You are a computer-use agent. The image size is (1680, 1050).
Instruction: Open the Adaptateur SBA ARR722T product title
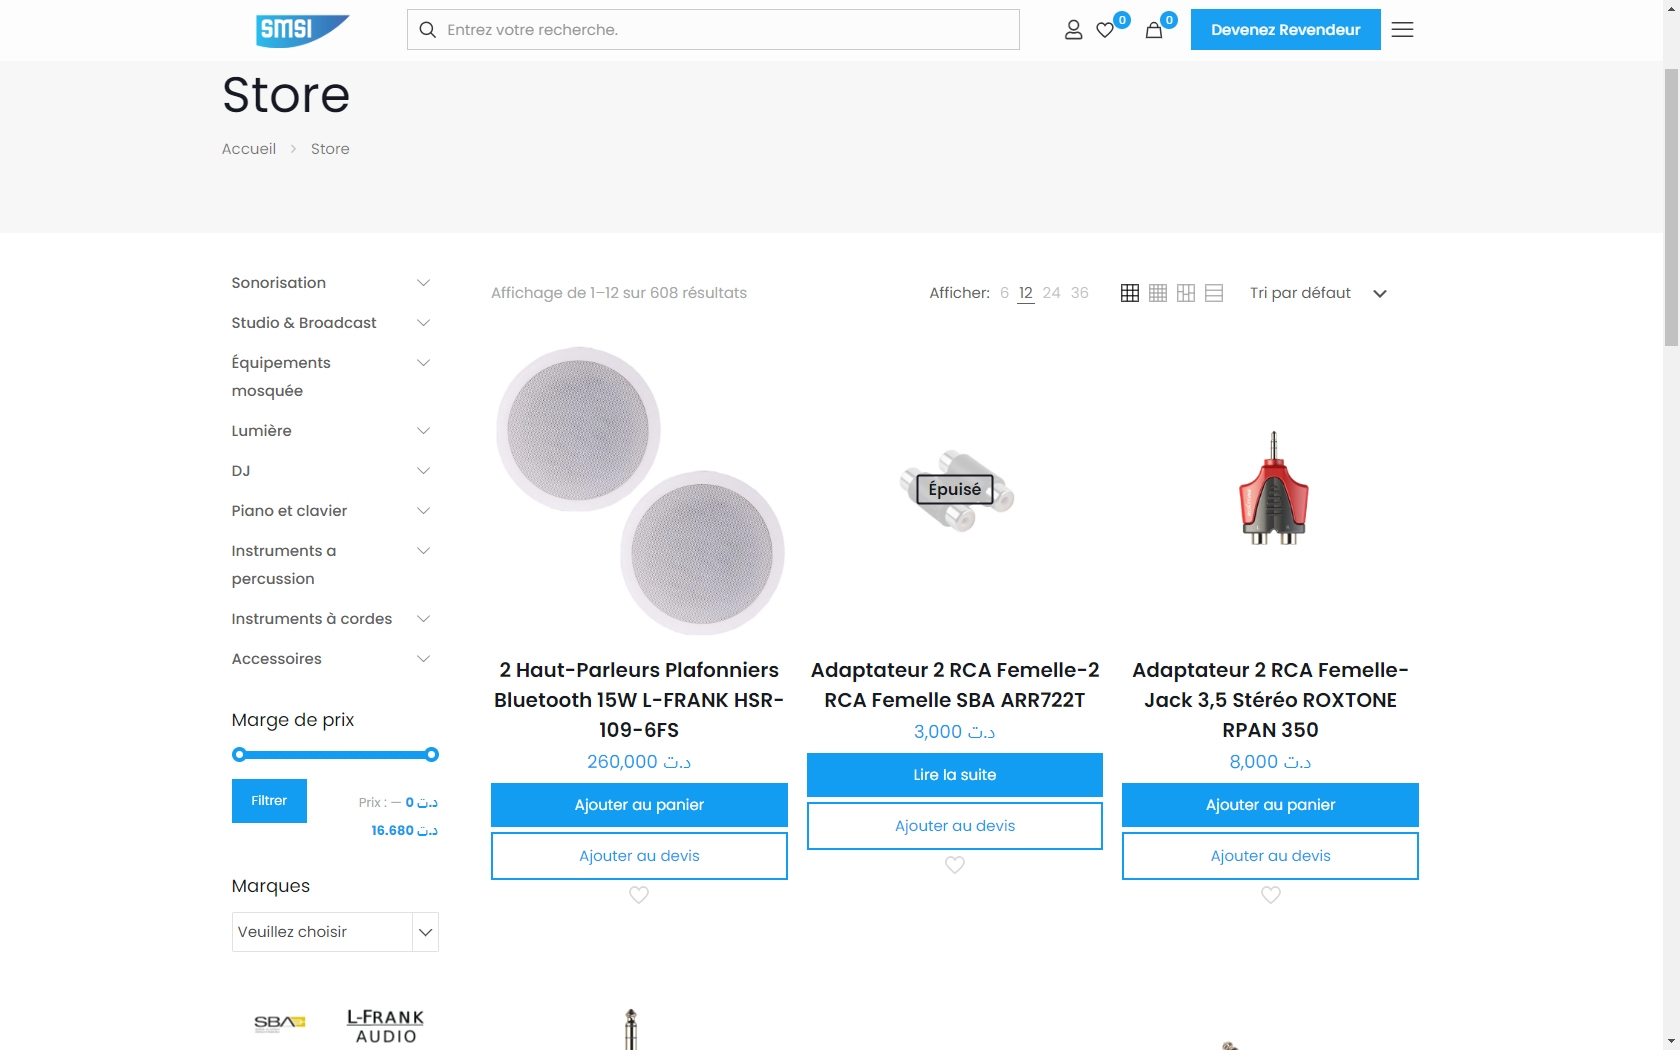point(955,685)
